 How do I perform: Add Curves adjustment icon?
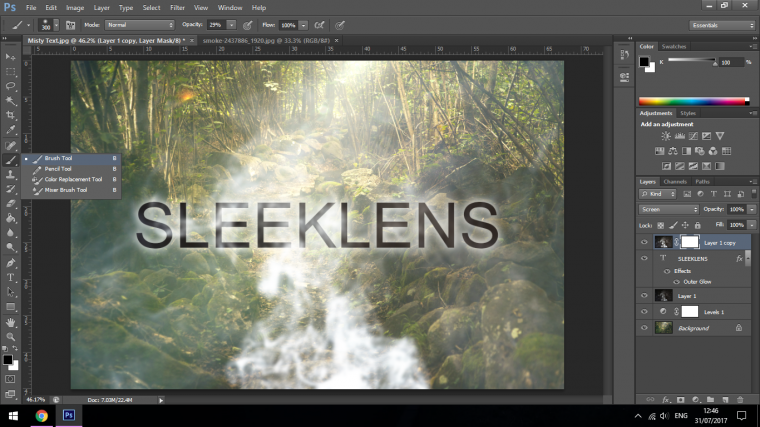tap(693, 136)
